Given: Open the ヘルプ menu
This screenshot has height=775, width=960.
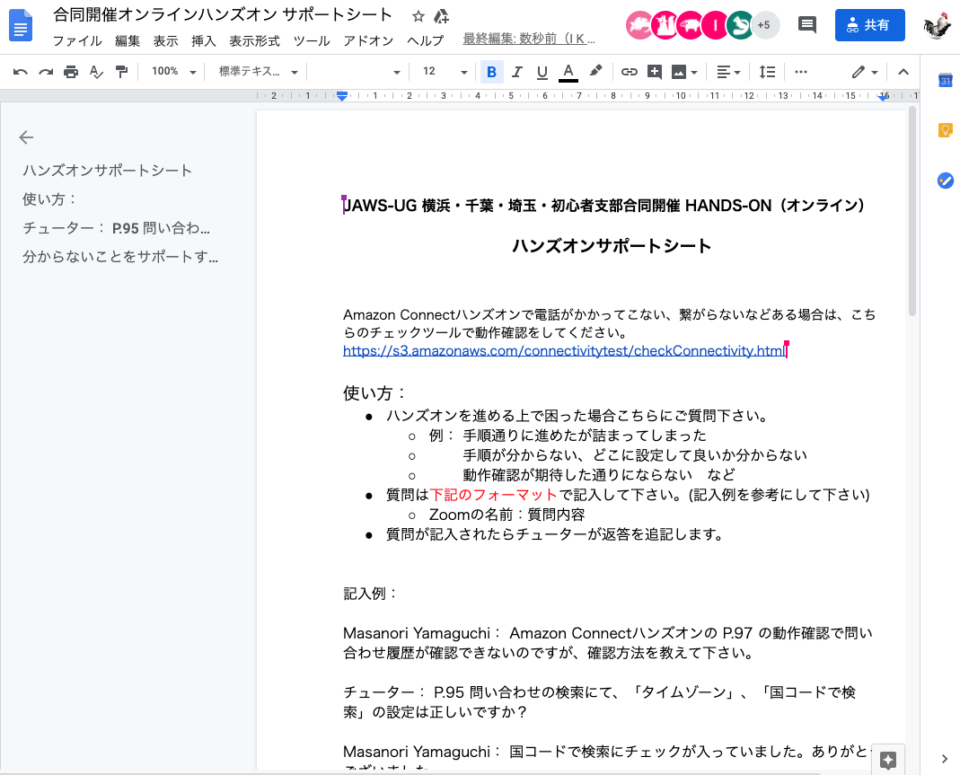Looking at the screenshot, I should pyautogui.click(x=426, y=41).
